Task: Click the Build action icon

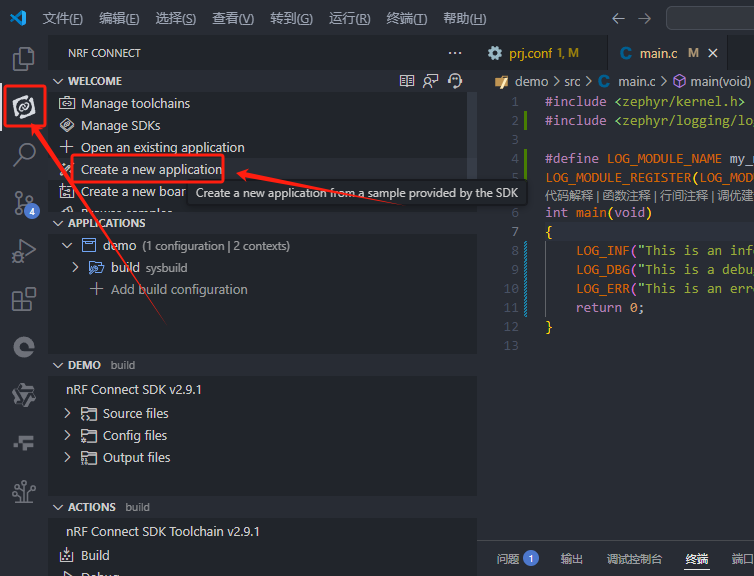Action: [x=66, y=555]
